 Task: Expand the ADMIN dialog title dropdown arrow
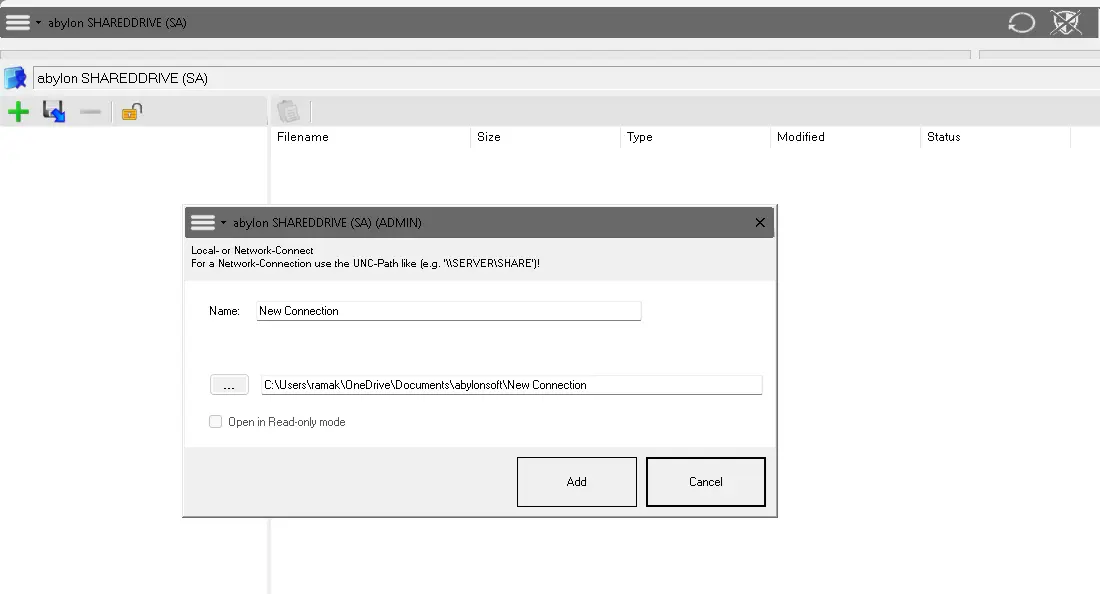[x=224, y=223]
